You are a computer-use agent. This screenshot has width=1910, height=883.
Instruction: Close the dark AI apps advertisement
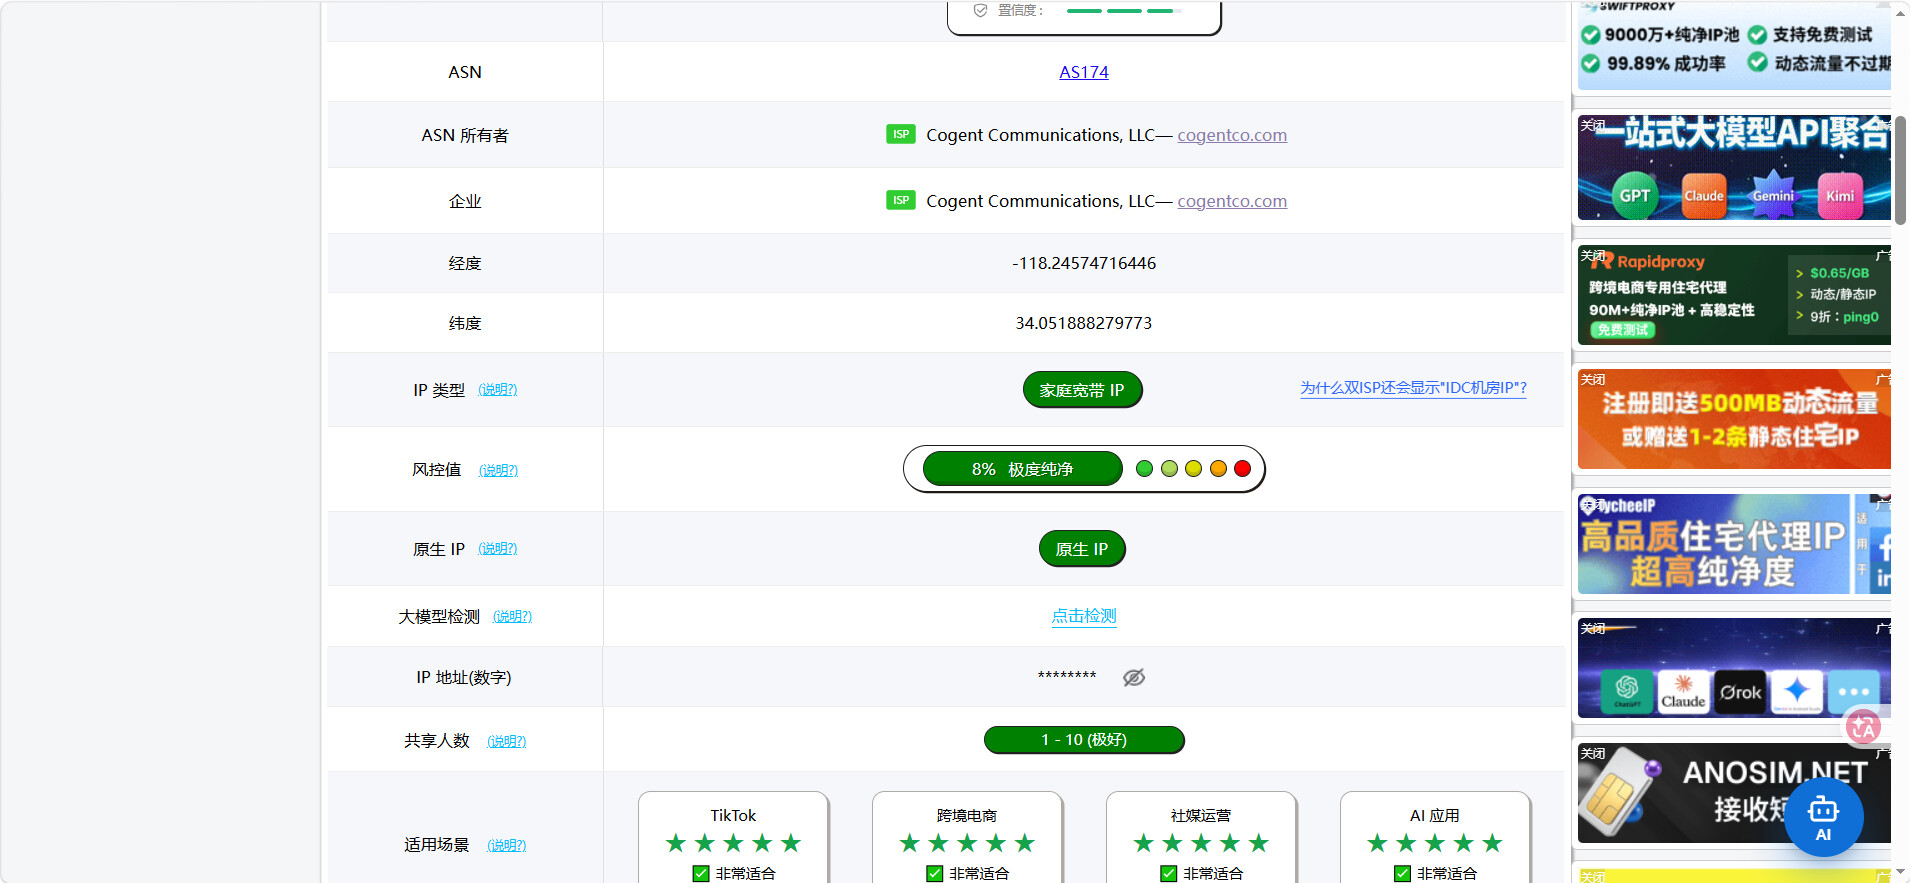(x=1593, y=628)
